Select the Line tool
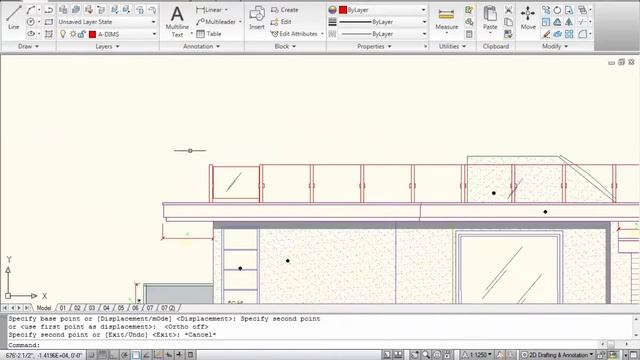640x360 pixels. [x=13, y=18]
